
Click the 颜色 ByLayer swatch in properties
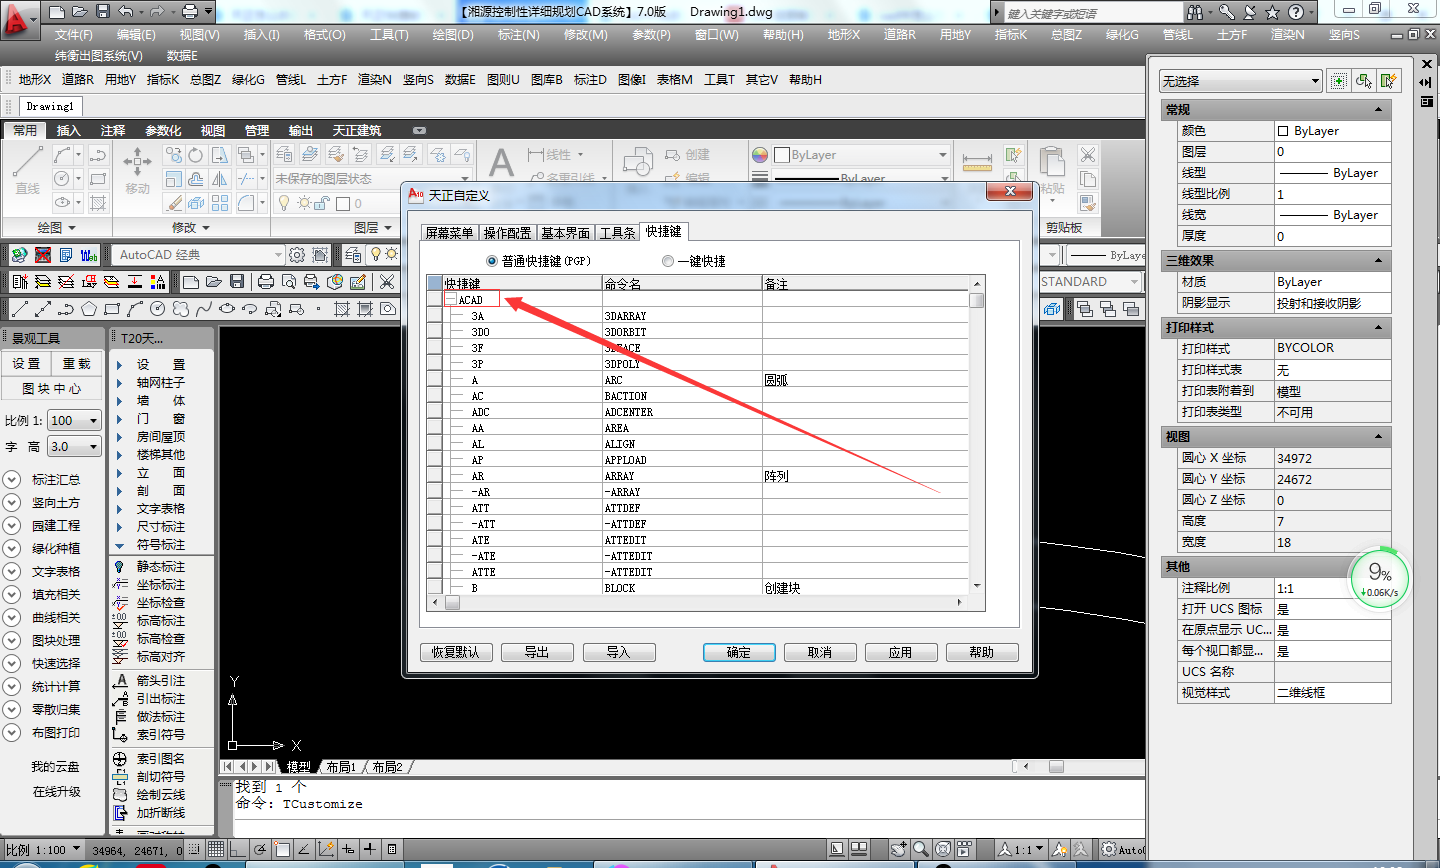coord(1283,131)
